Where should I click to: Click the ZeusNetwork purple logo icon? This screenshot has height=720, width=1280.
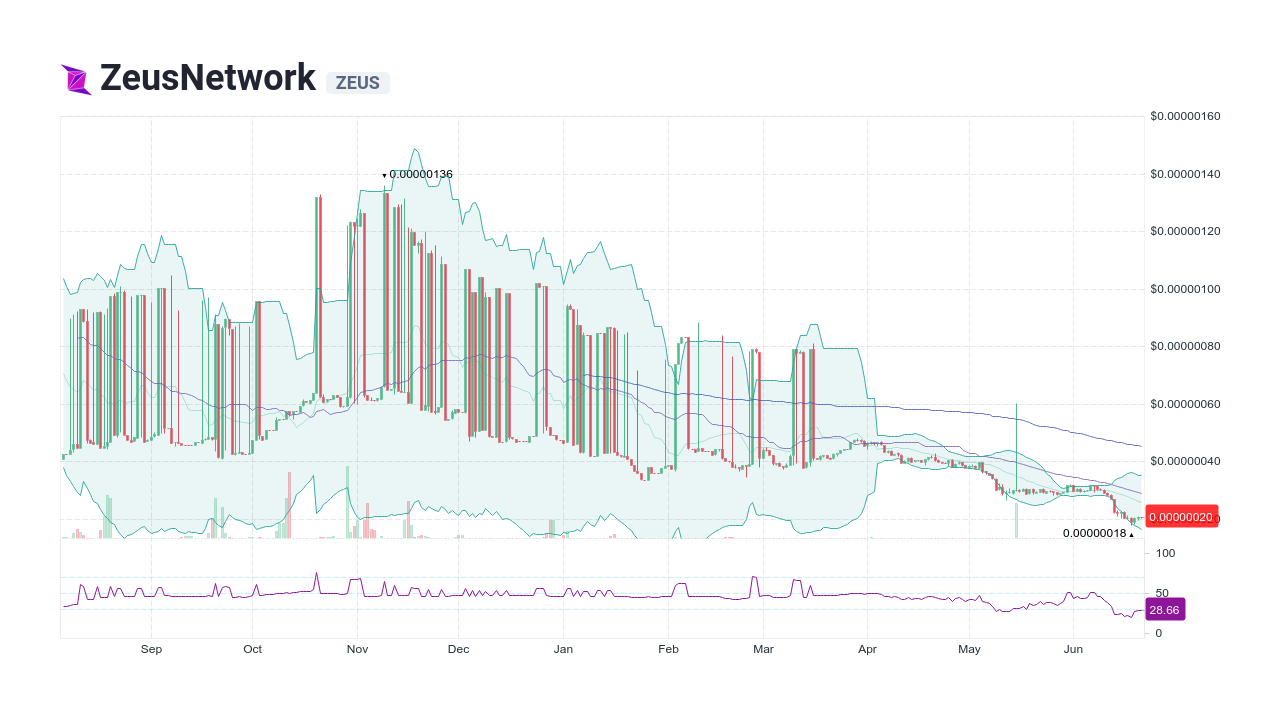75,77
